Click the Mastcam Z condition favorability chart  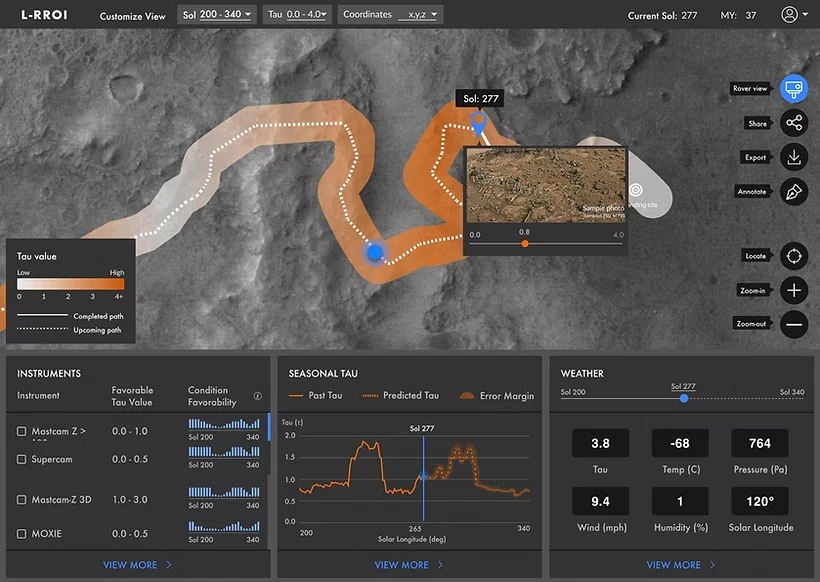(224, 423)
